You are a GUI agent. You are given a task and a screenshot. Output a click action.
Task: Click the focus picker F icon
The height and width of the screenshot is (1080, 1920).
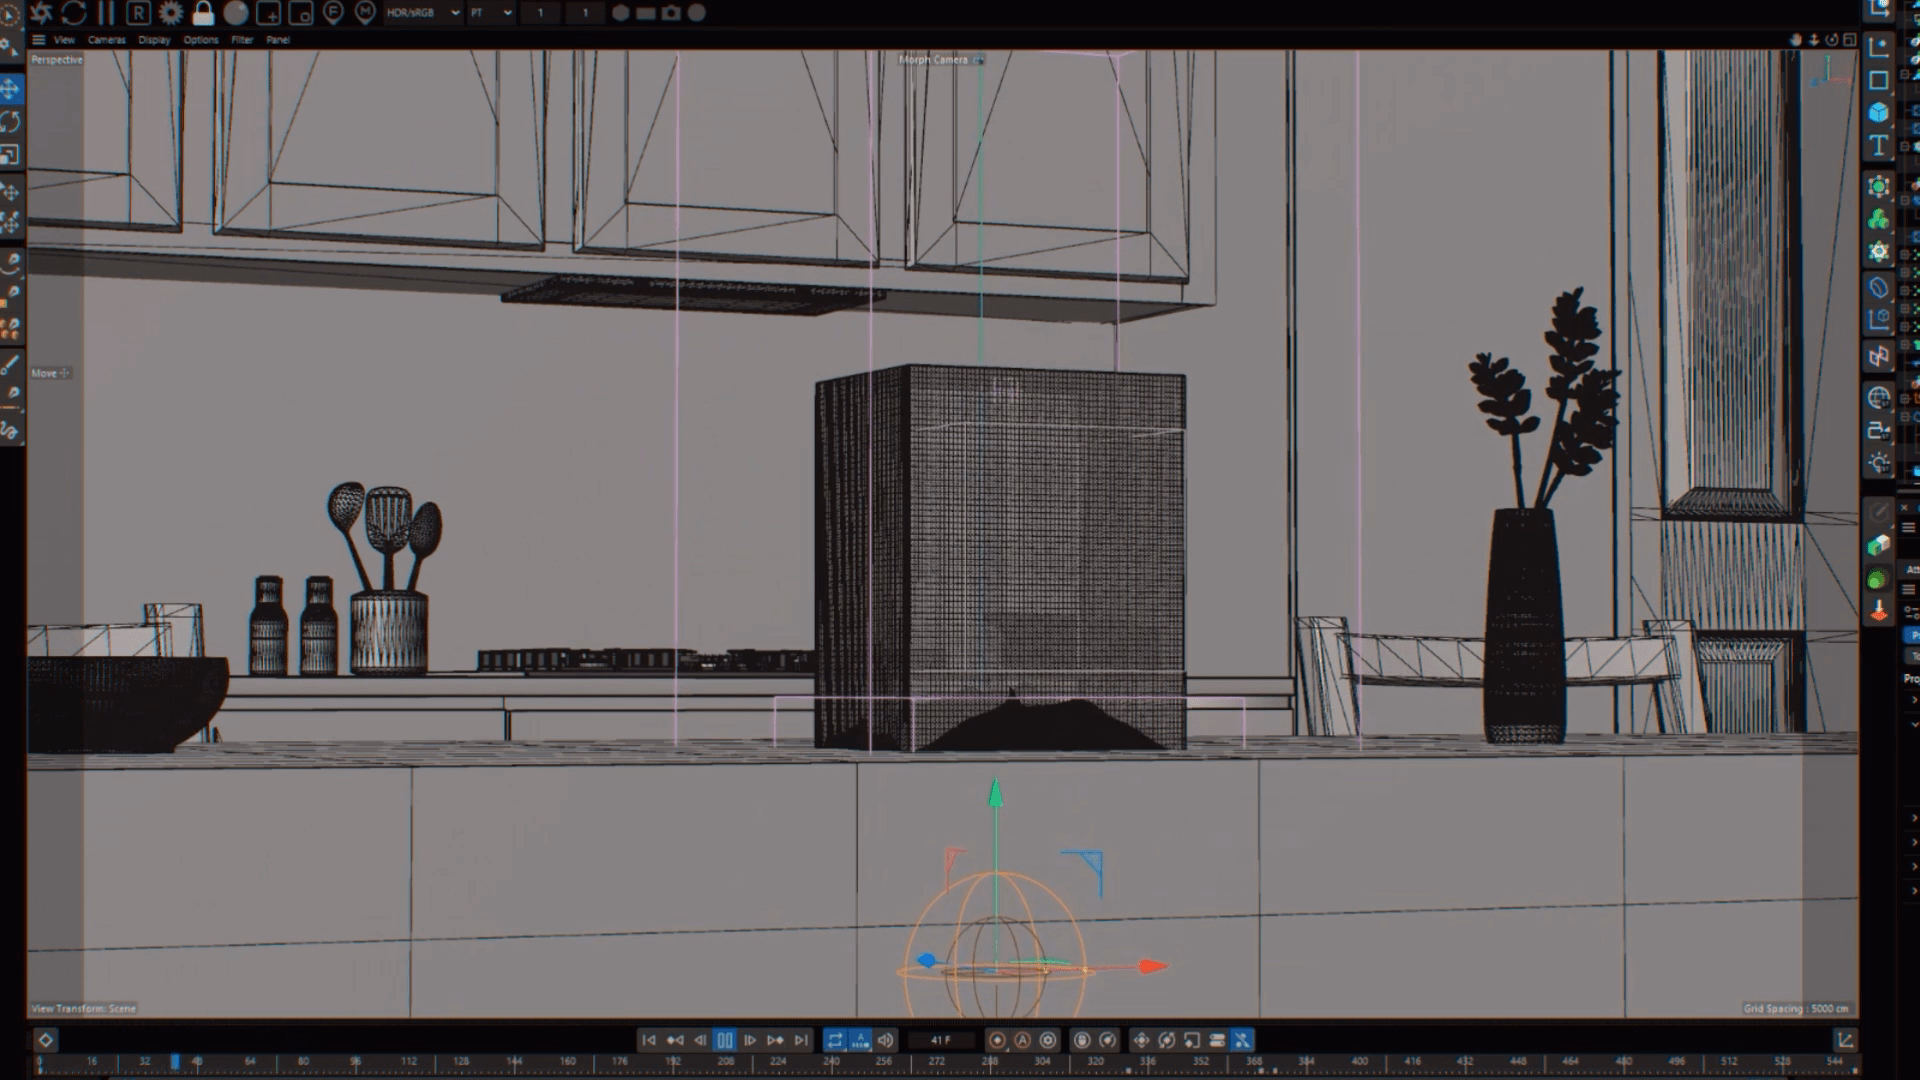pyautogui.click(x=333, y=13)
